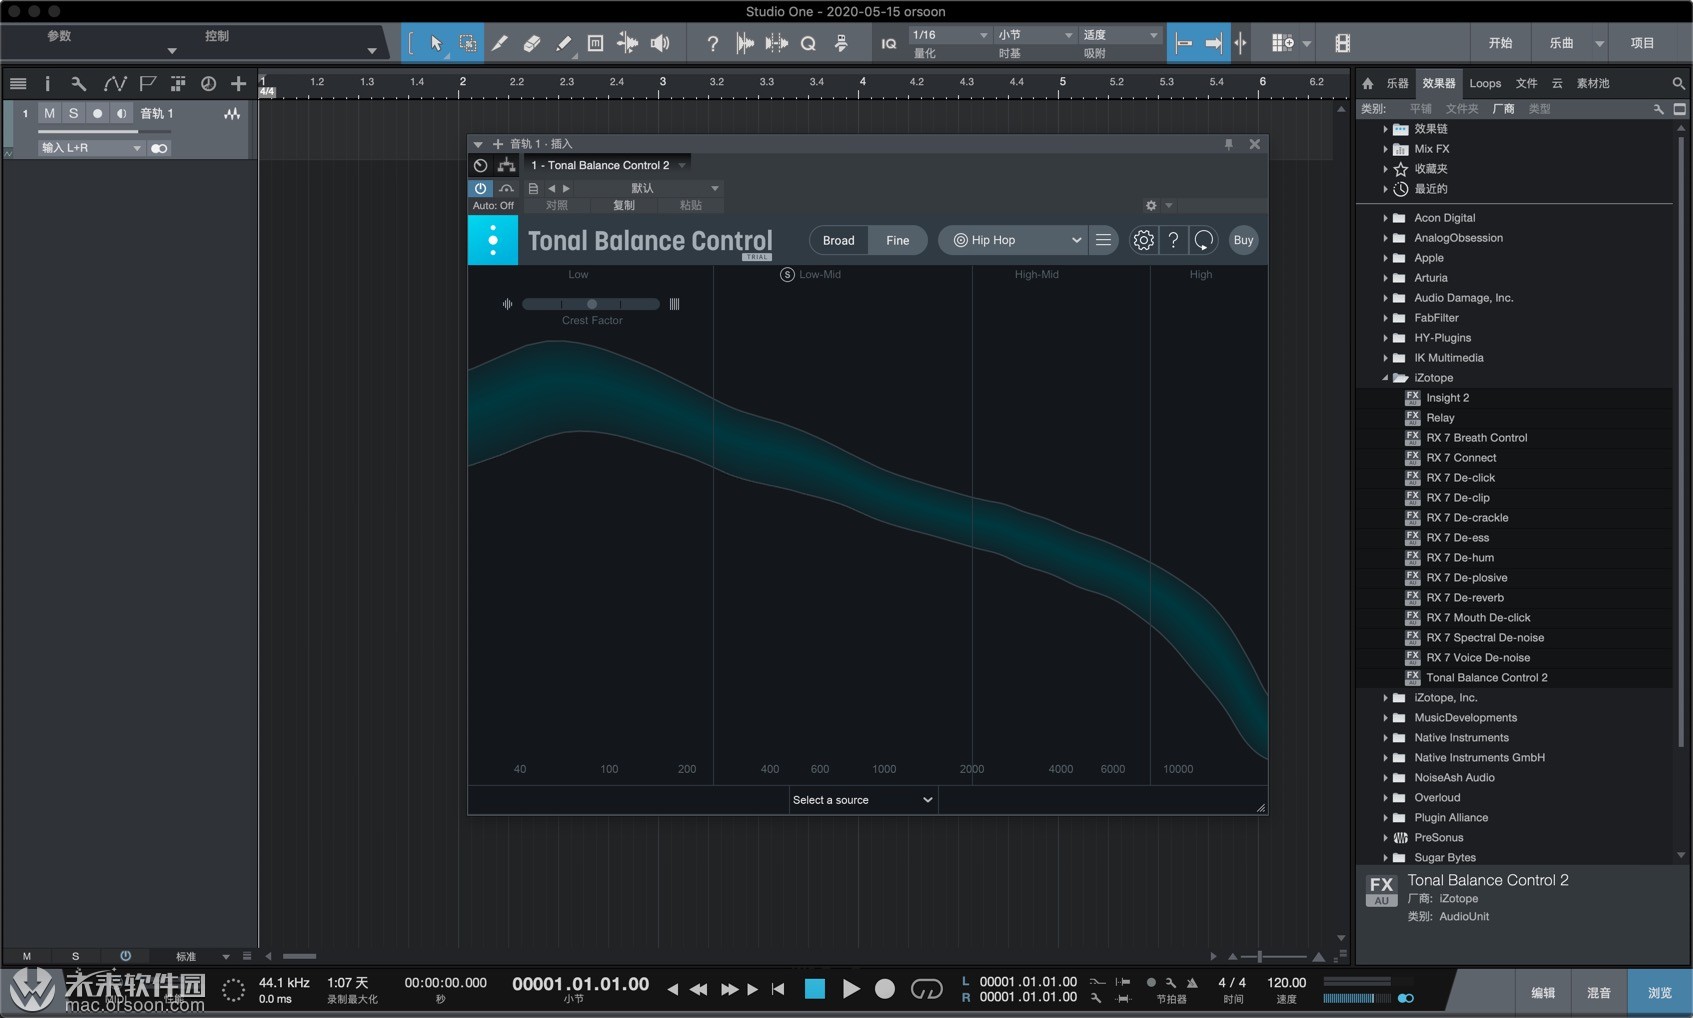Switch to Fine view
The image size is (1693, 1018).
click(x=897, y=240)
